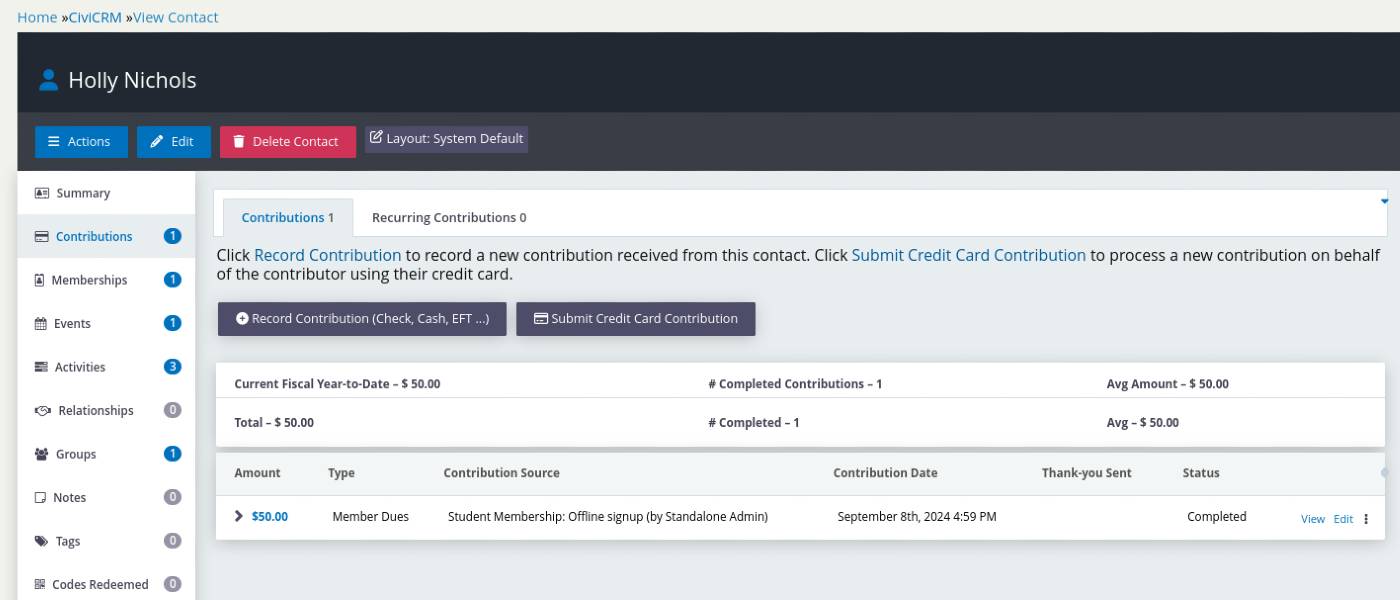Switch to Recurring Contributions 0 tab
The height and width of the screenshot is (600, 1400).
click(449, 217)
